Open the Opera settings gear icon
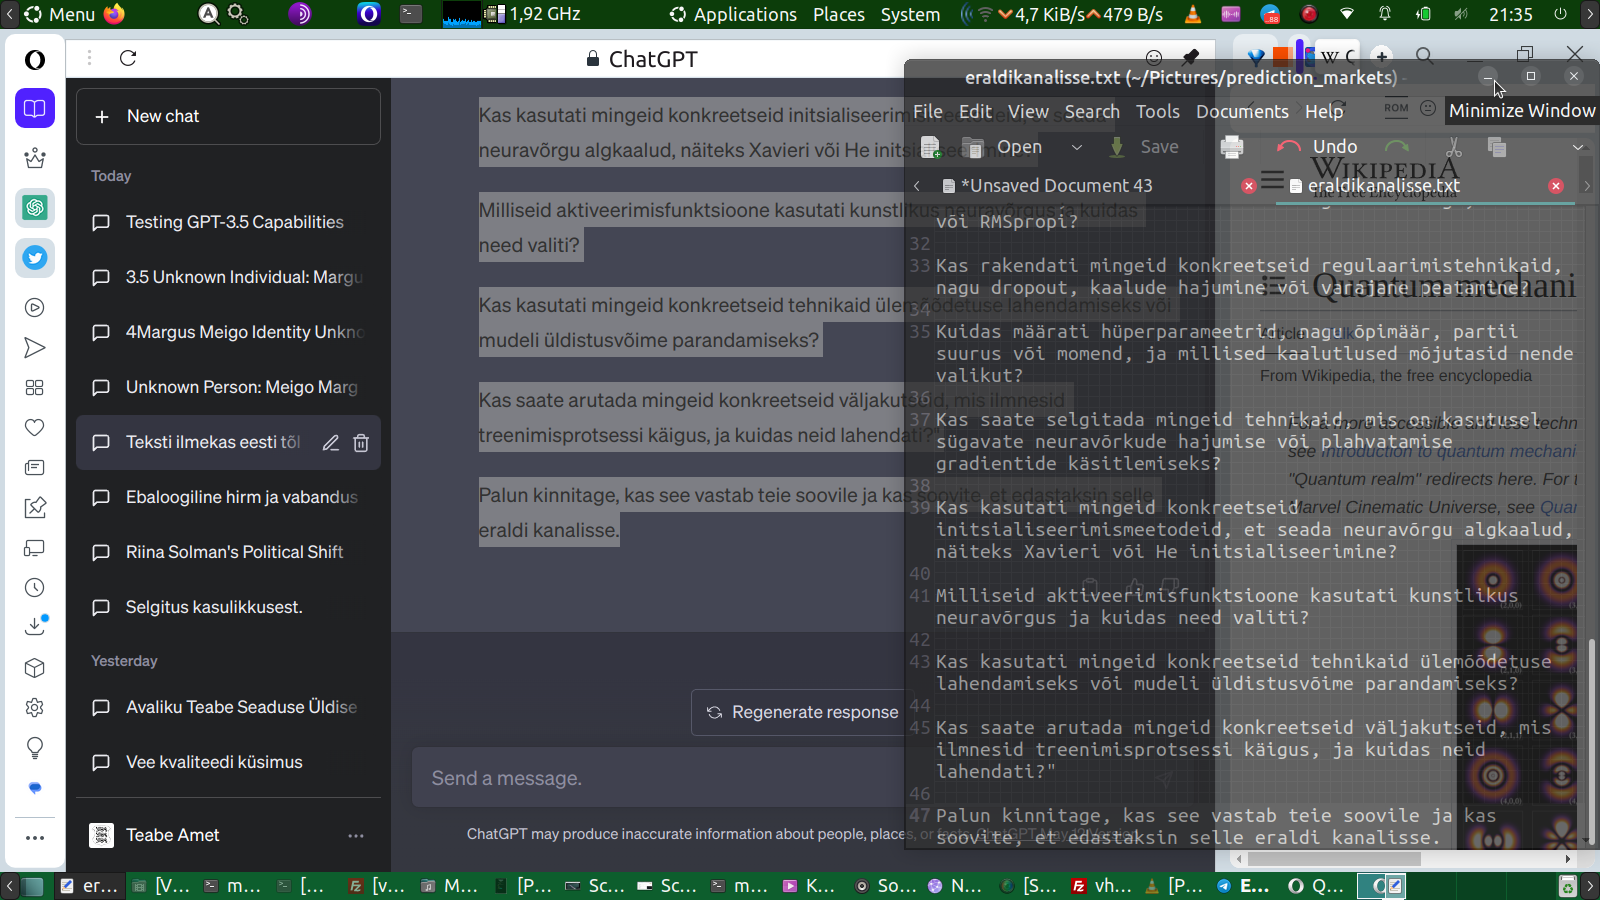 coord(35,708)
